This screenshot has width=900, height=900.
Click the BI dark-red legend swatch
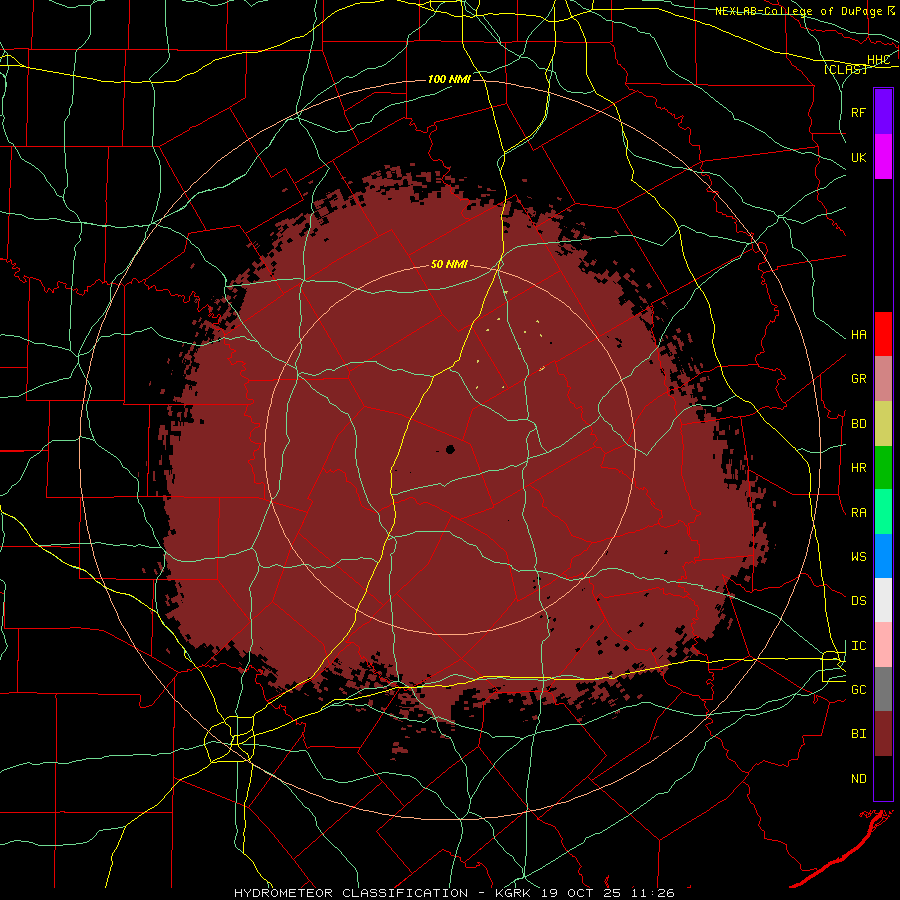point(883,734)
